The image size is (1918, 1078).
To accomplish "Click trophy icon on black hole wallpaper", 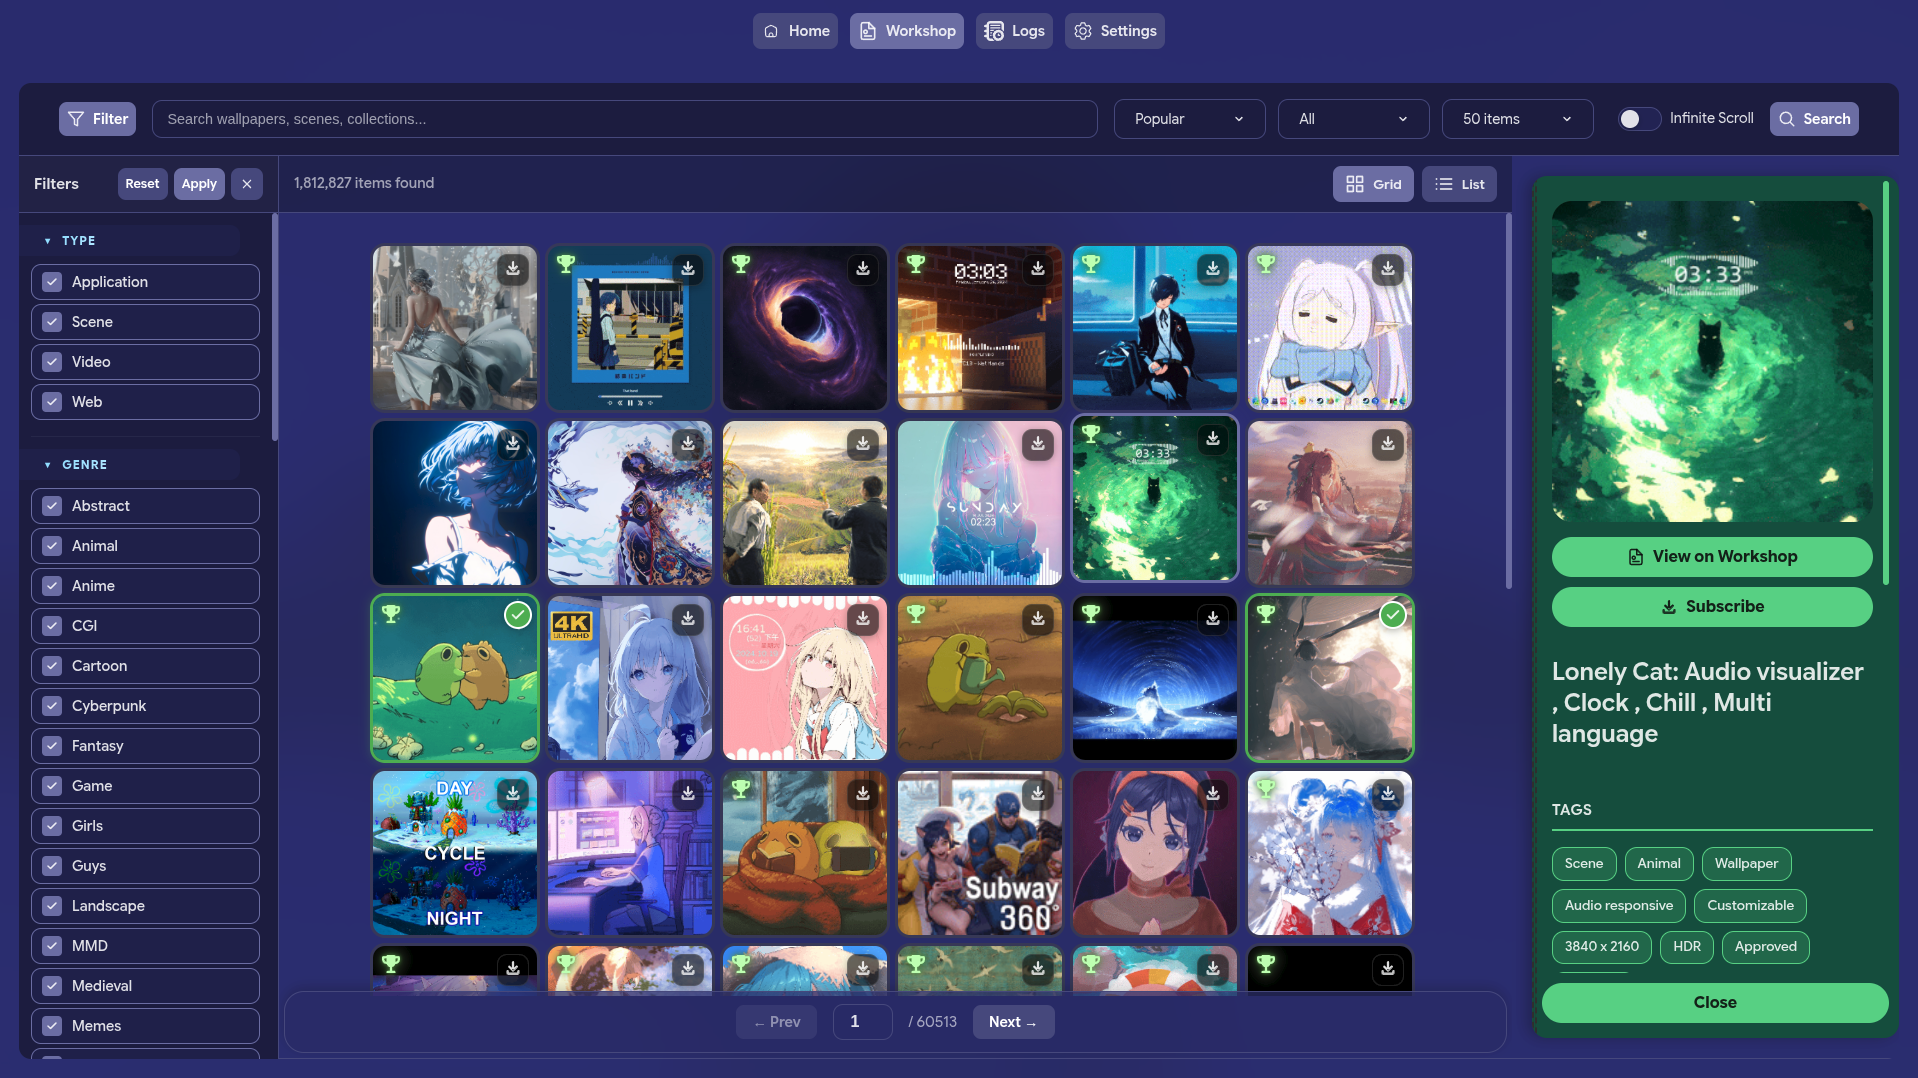I will (x=741, y=264).
